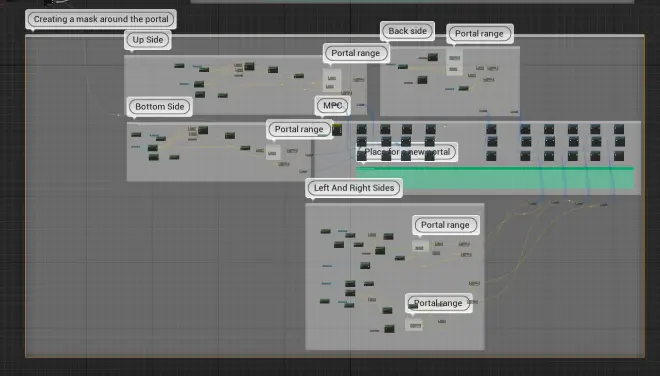Screen dimensions: 660x376
Task: Click the "Back side" comment bubble
Action: [407, 31]
